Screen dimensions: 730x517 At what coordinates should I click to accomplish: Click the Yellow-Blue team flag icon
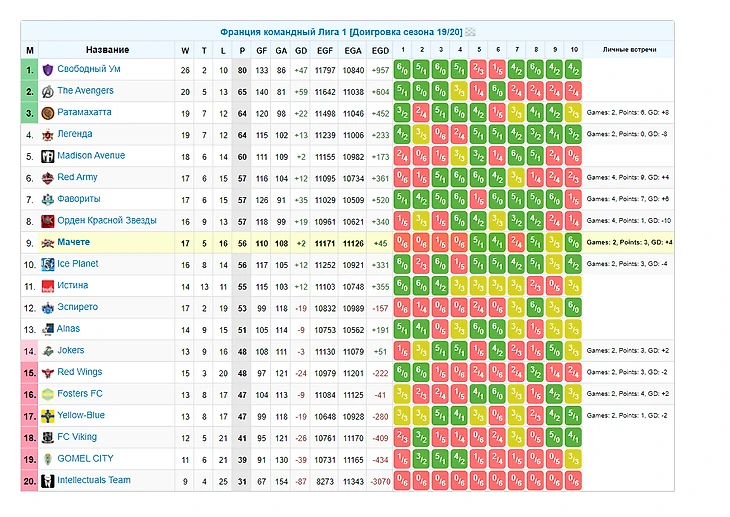(47, 416)
